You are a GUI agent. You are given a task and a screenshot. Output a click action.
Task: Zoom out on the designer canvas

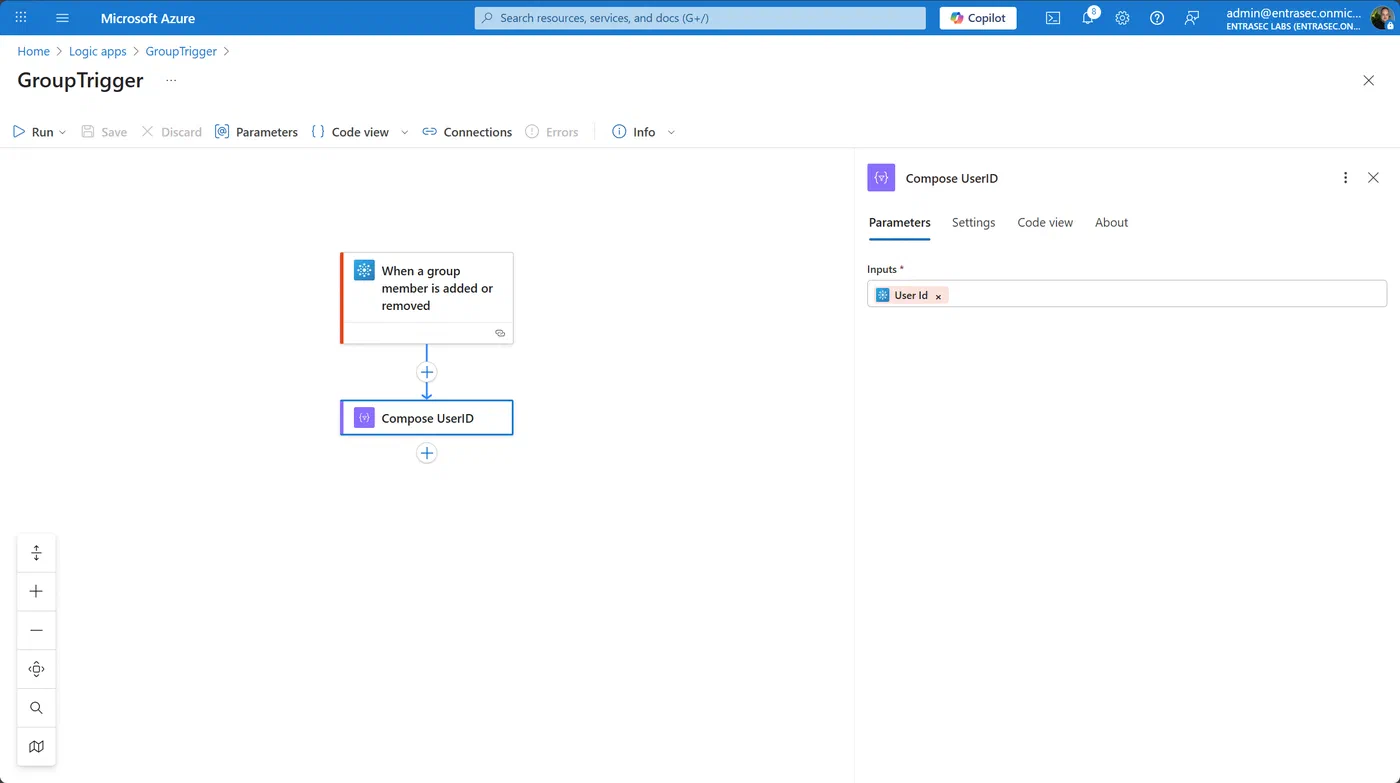[x=37, y=630]
